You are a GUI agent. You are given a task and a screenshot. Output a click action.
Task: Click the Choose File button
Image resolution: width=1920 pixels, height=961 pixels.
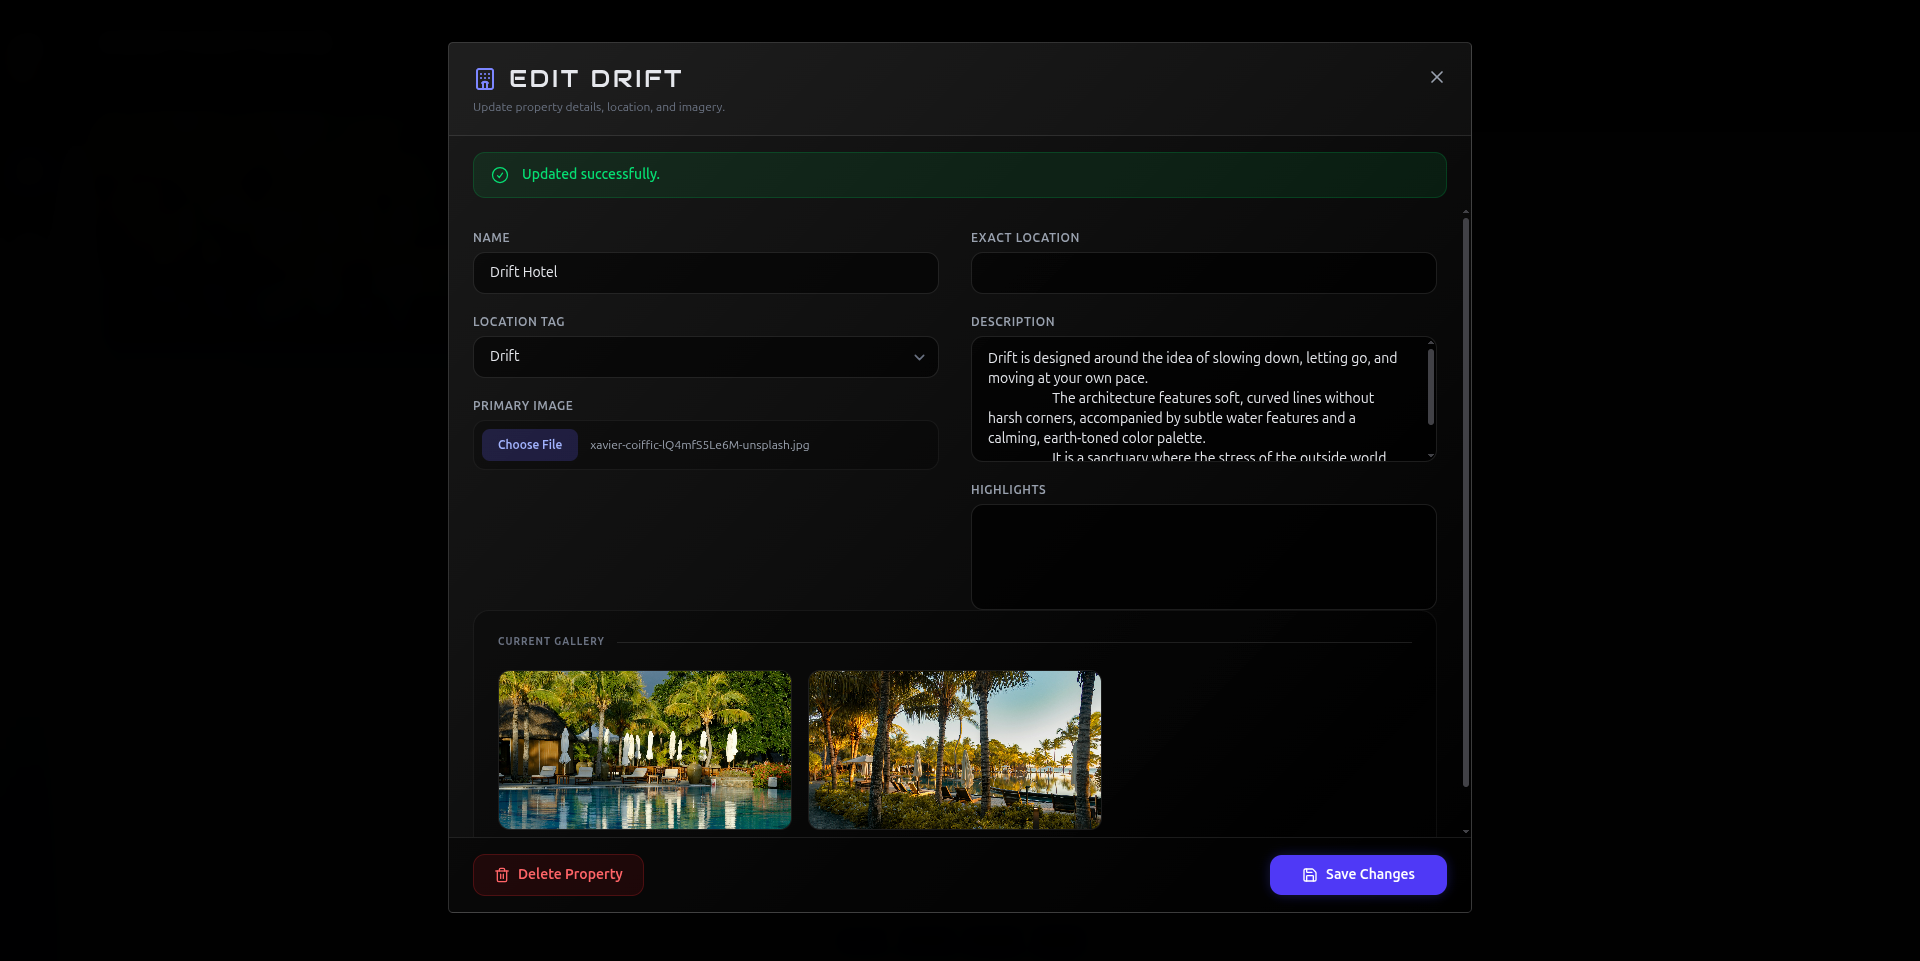[x=530, y=445]
